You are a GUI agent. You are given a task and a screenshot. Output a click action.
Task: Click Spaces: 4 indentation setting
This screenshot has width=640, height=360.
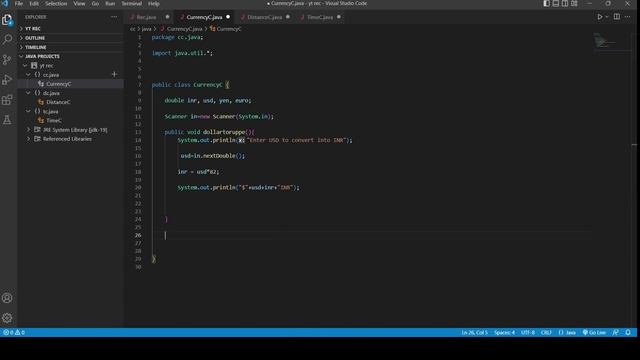504,332
